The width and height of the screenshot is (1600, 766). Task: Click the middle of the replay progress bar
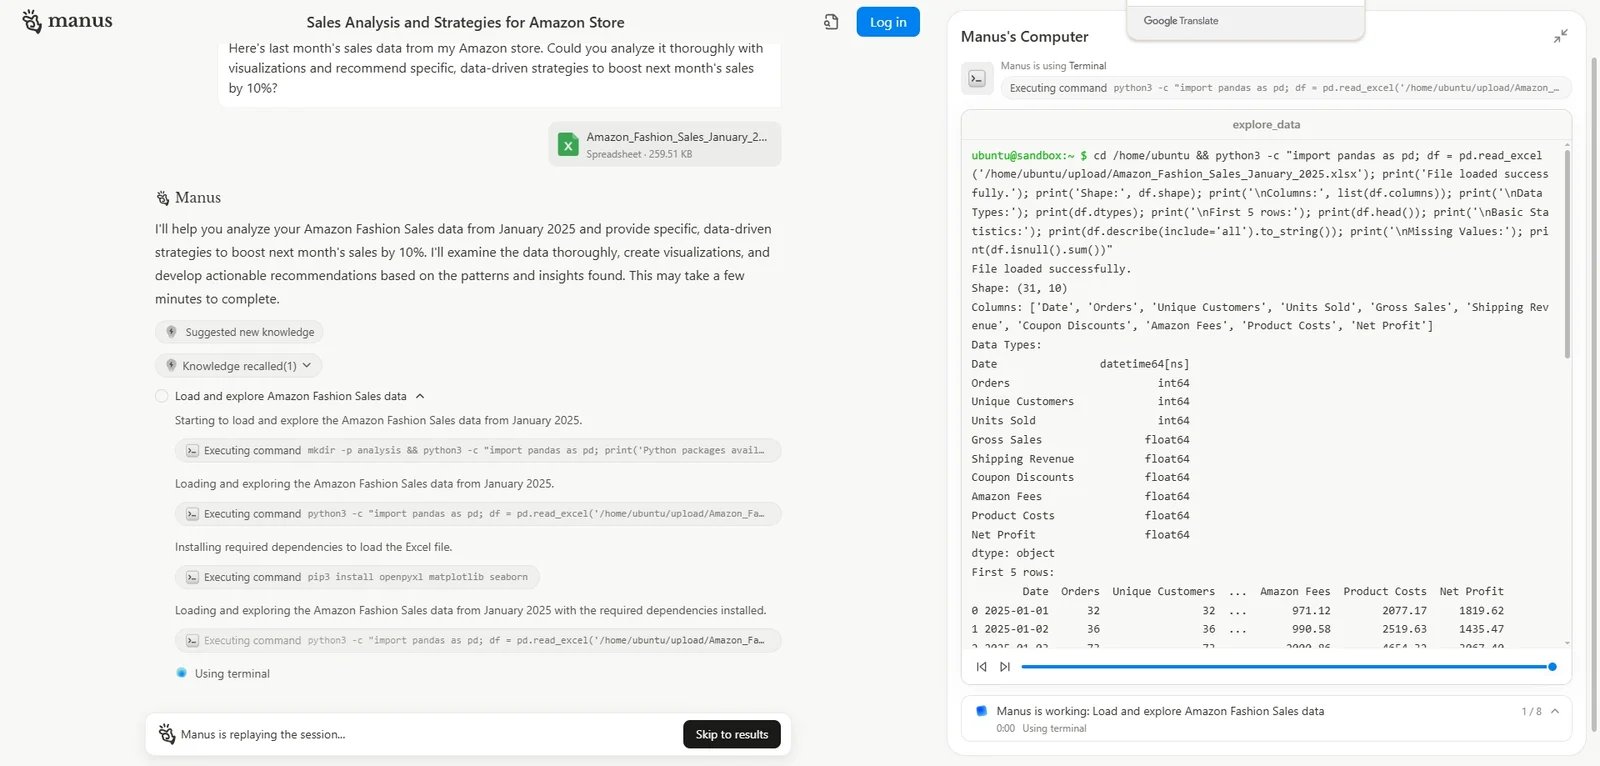[x=1287, y=666]
